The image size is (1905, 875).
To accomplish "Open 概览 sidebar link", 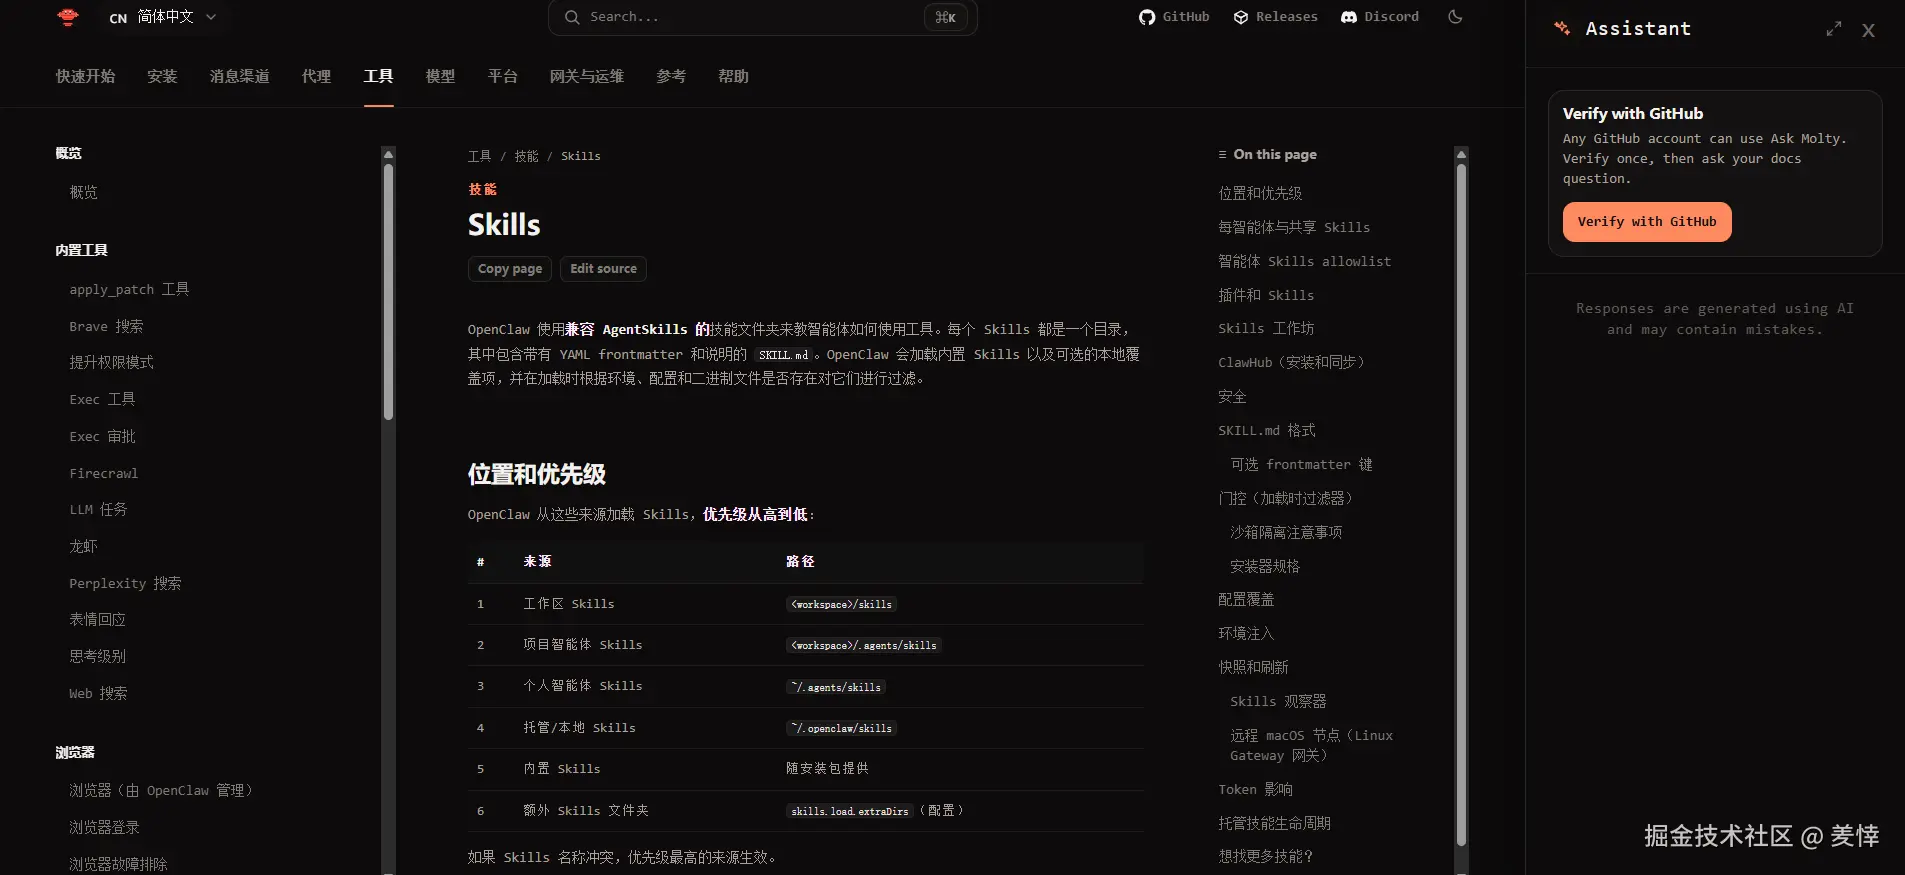I will pos(84,192).
